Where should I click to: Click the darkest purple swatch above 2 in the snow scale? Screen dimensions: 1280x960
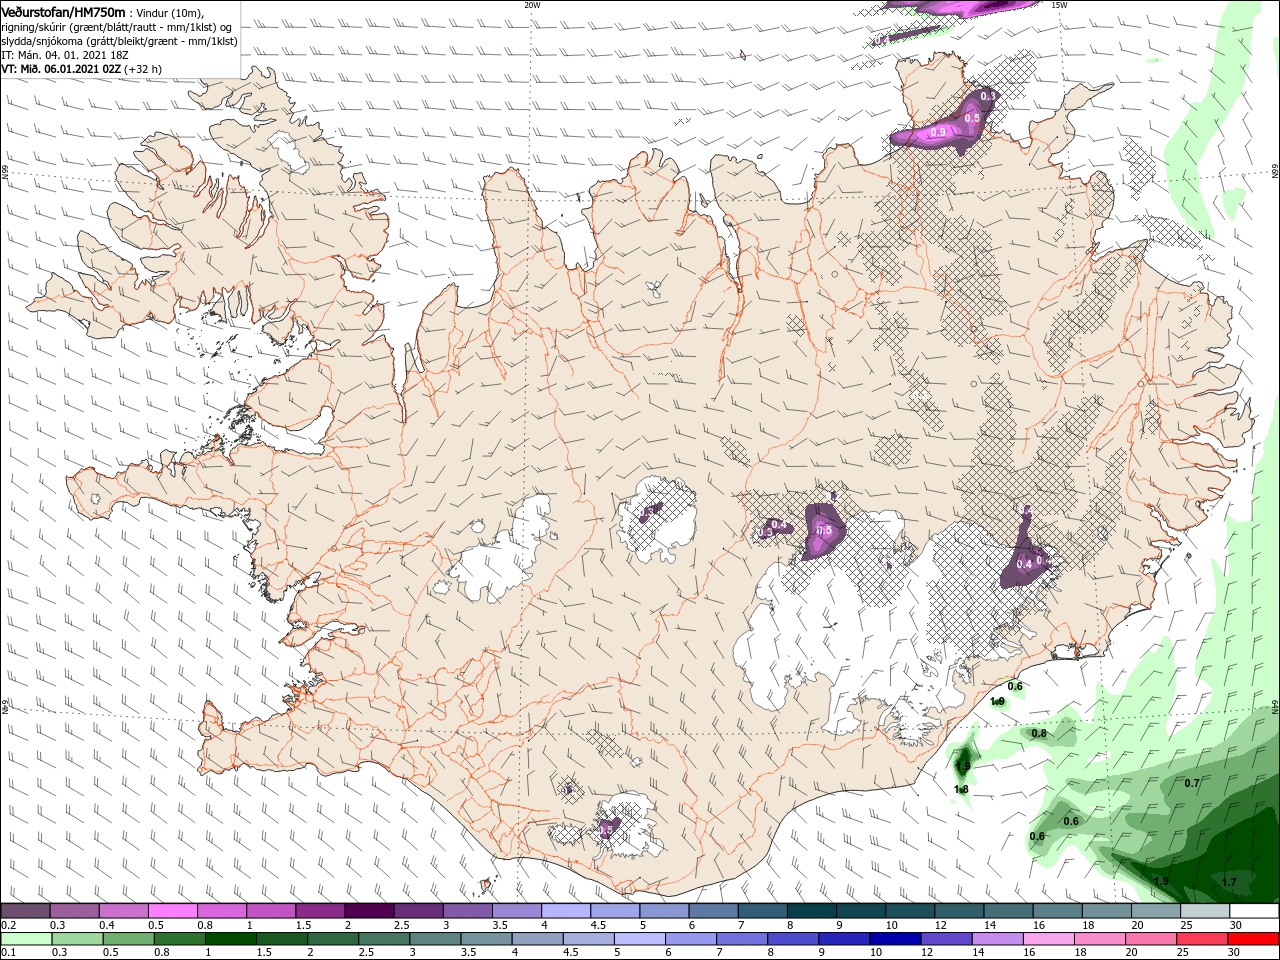pos(369,911)
